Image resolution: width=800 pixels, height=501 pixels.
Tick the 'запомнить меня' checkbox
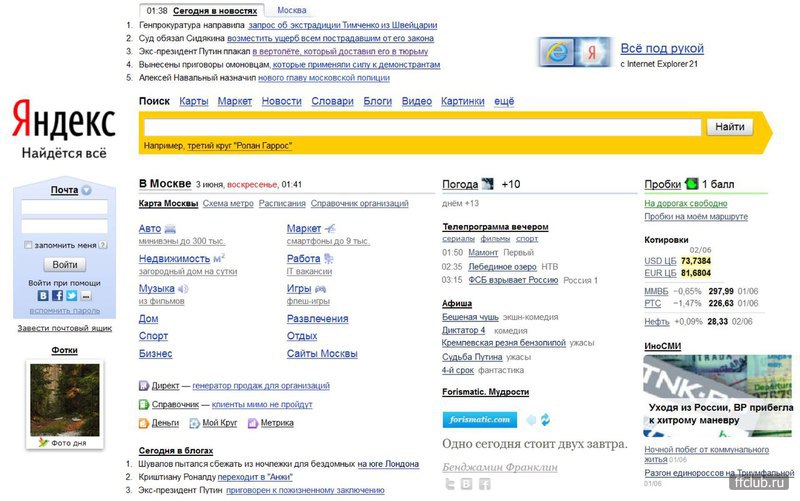click(28, 245)
